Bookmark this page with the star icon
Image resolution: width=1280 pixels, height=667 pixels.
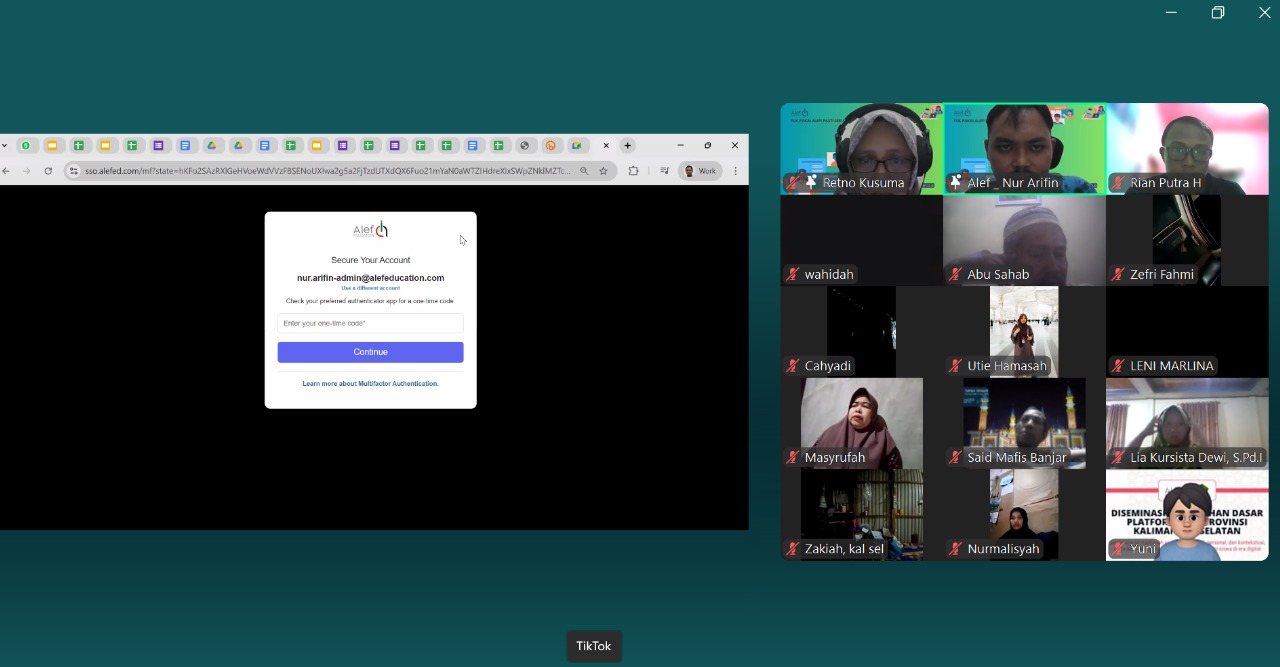point(603,171)
